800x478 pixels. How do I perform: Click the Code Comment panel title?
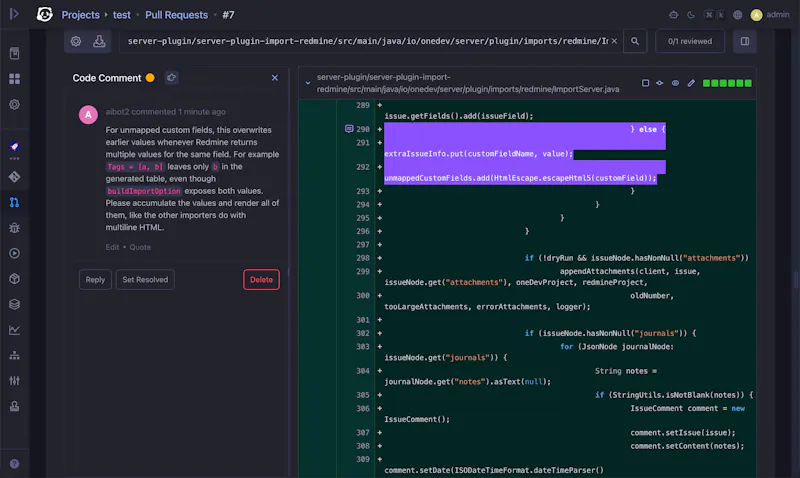click(x=107, y=78)
